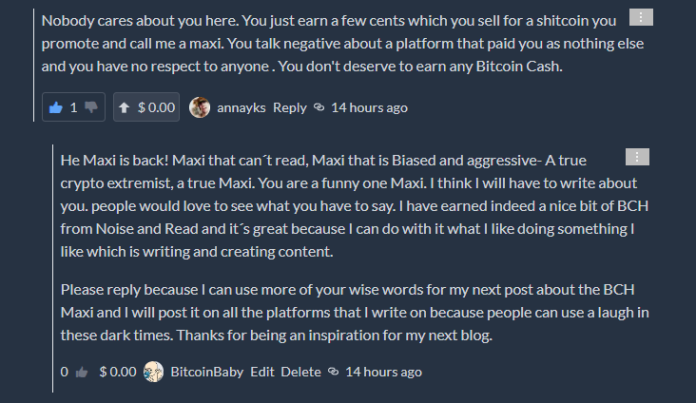Edit the BitcoinBaby comment
The width and height of the screenshot is (696, 403).
[262, 371]
